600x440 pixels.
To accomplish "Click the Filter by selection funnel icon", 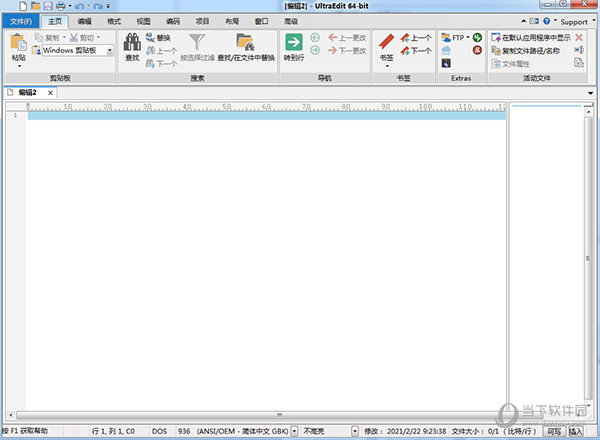I will [x=197, y=42].
